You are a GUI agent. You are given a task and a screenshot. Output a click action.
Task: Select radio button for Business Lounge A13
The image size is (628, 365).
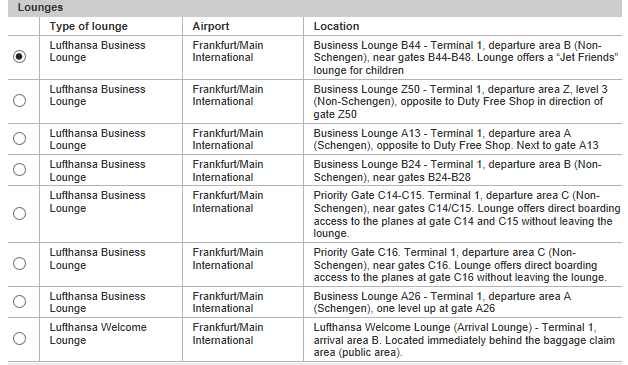click(19, 138)
